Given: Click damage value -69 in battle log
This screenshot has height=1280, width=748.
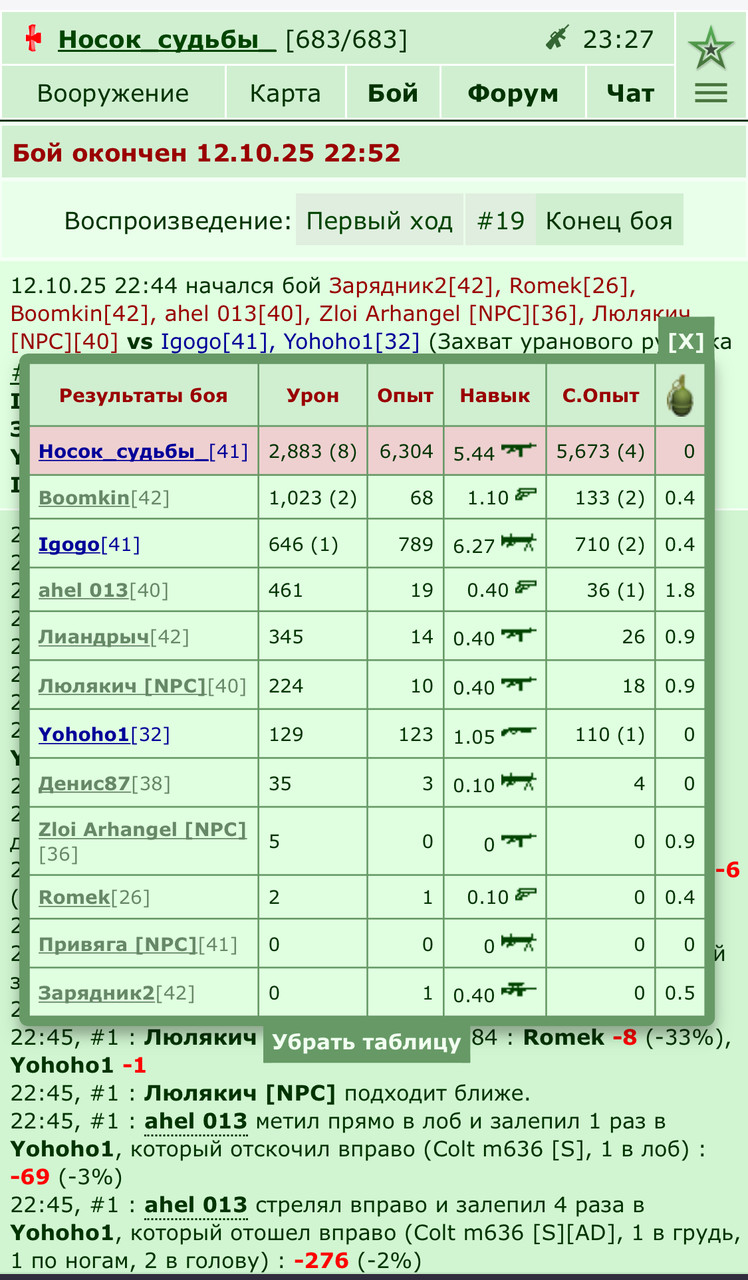Looking at the screenshot, I should [30, 1177].
